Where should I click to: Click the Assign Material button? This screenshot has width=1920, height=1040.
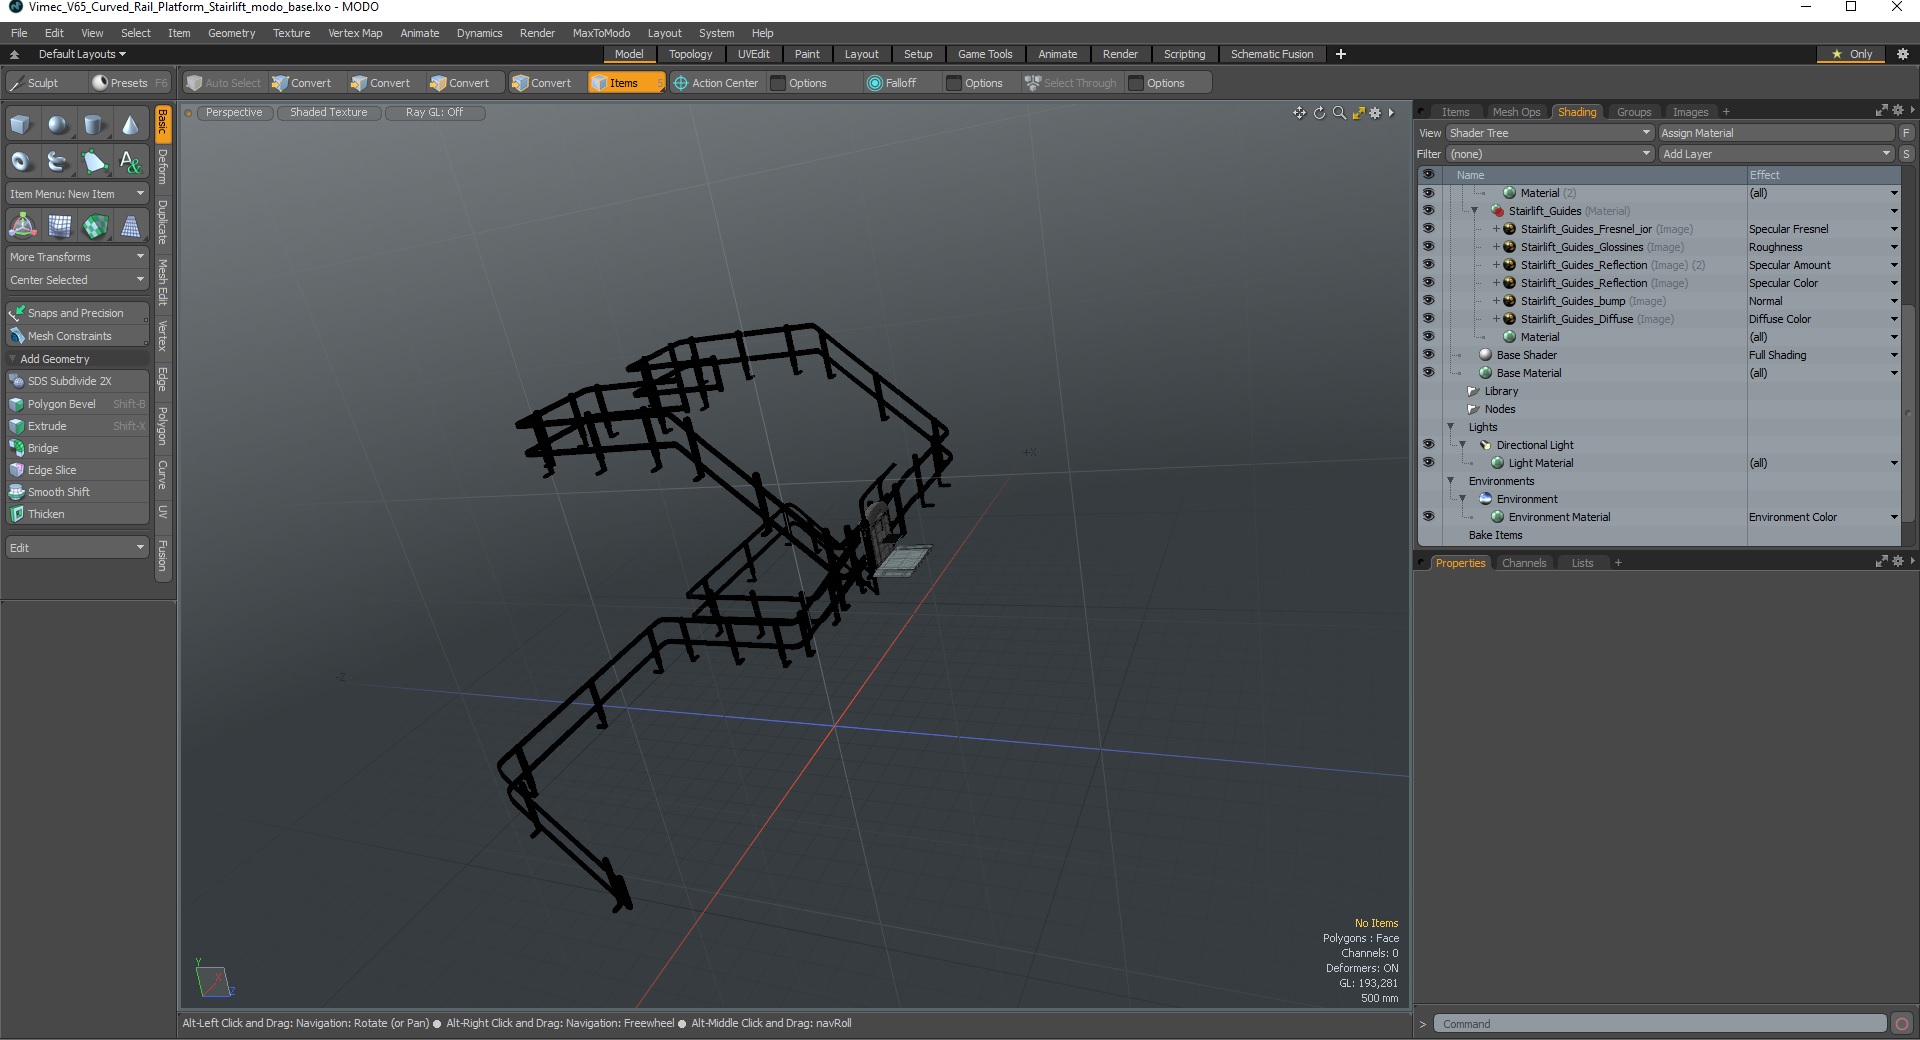click(1777, 133)
